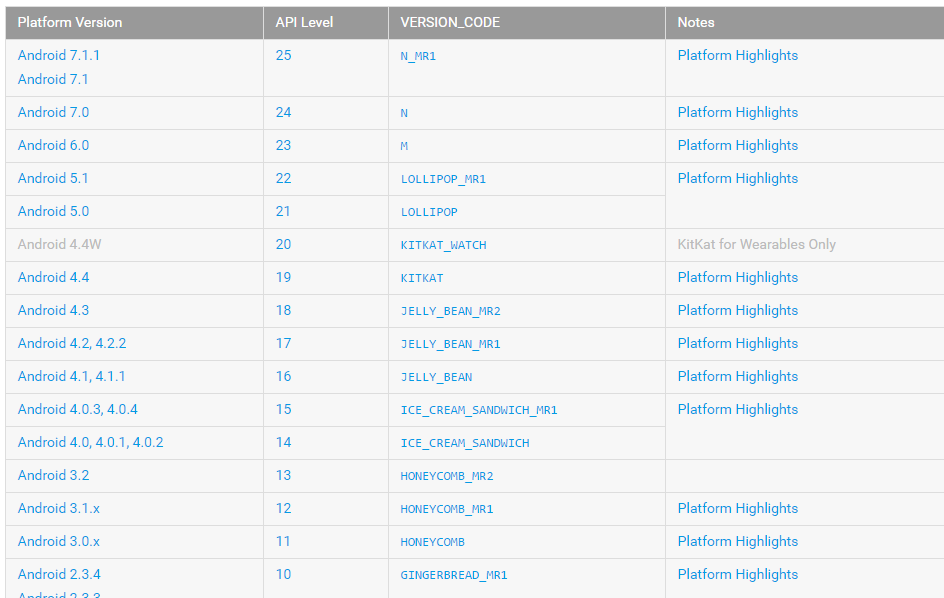
Task: Click the KitKat for Wearables Only note
Action: (757, 244)
